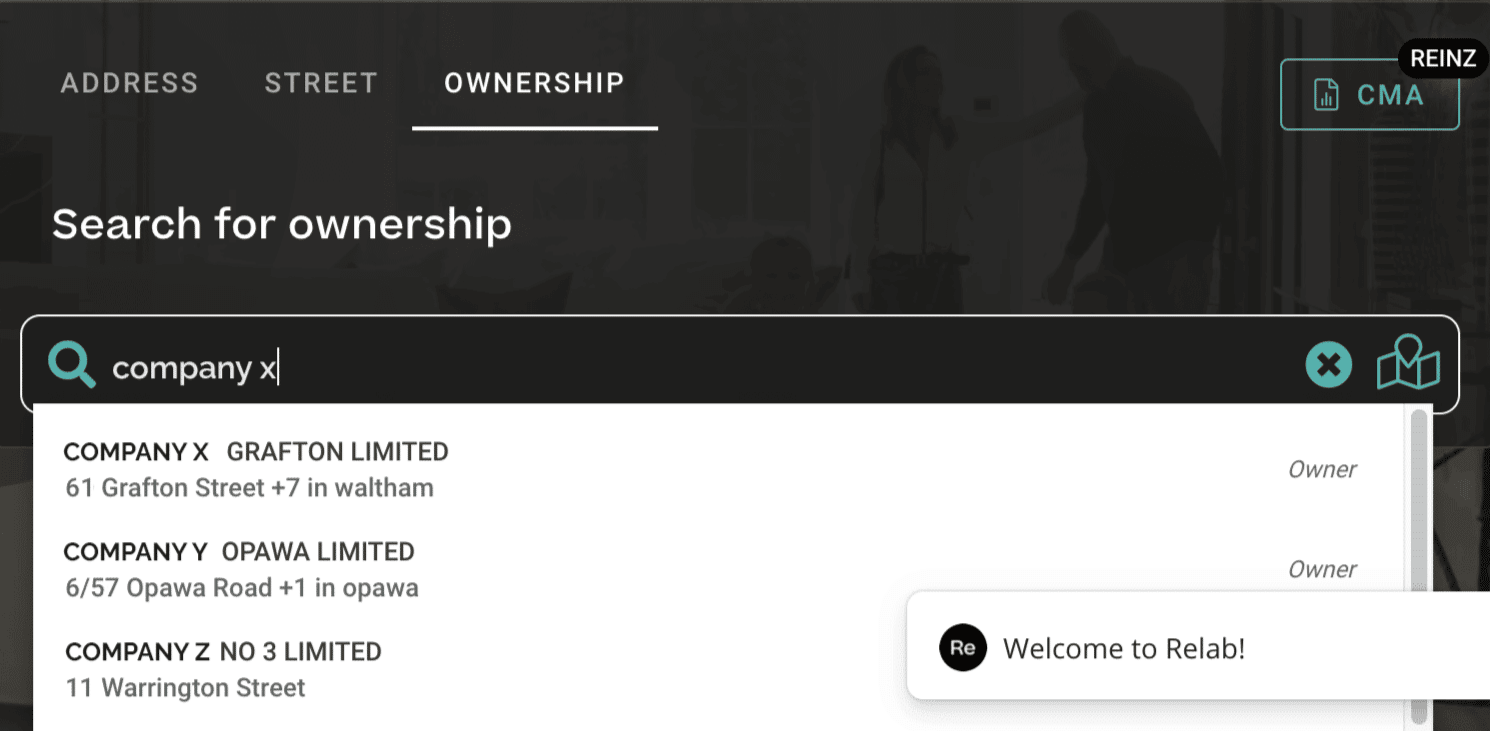
Task: Open the Welcome to Relab chat message
Action: 1198,646
